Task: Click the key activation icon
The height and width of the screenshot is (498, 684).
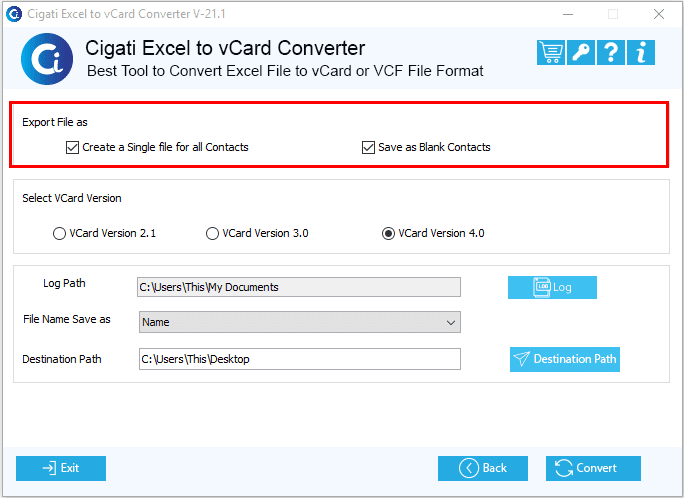Action: (581, 52)
